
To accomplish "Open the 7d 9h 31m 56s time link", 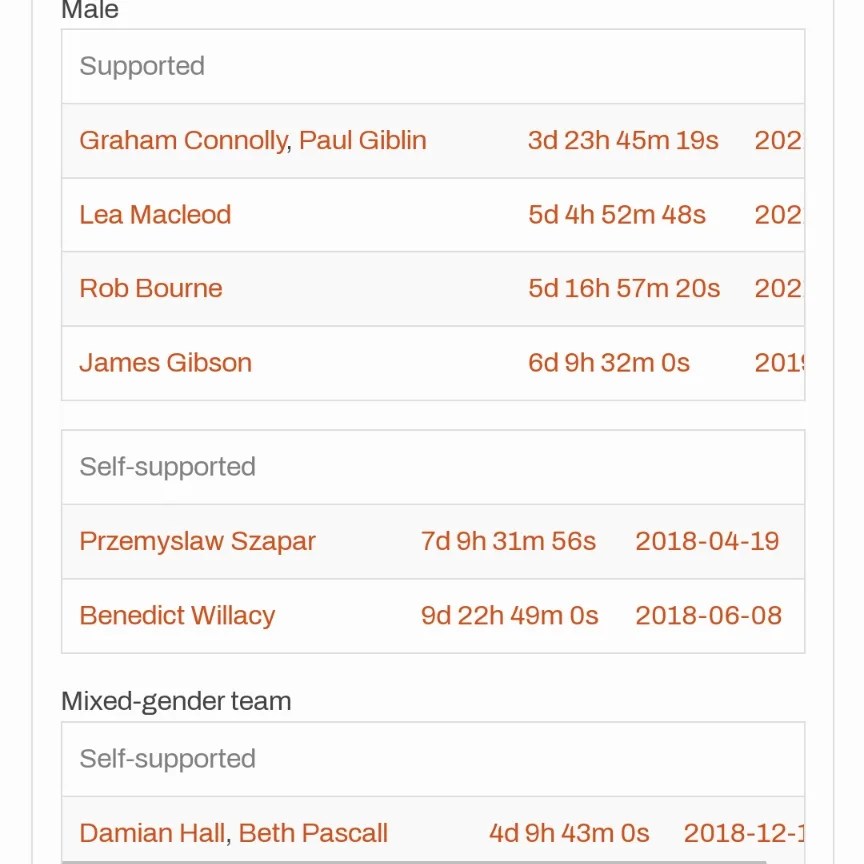I will 508,542.
